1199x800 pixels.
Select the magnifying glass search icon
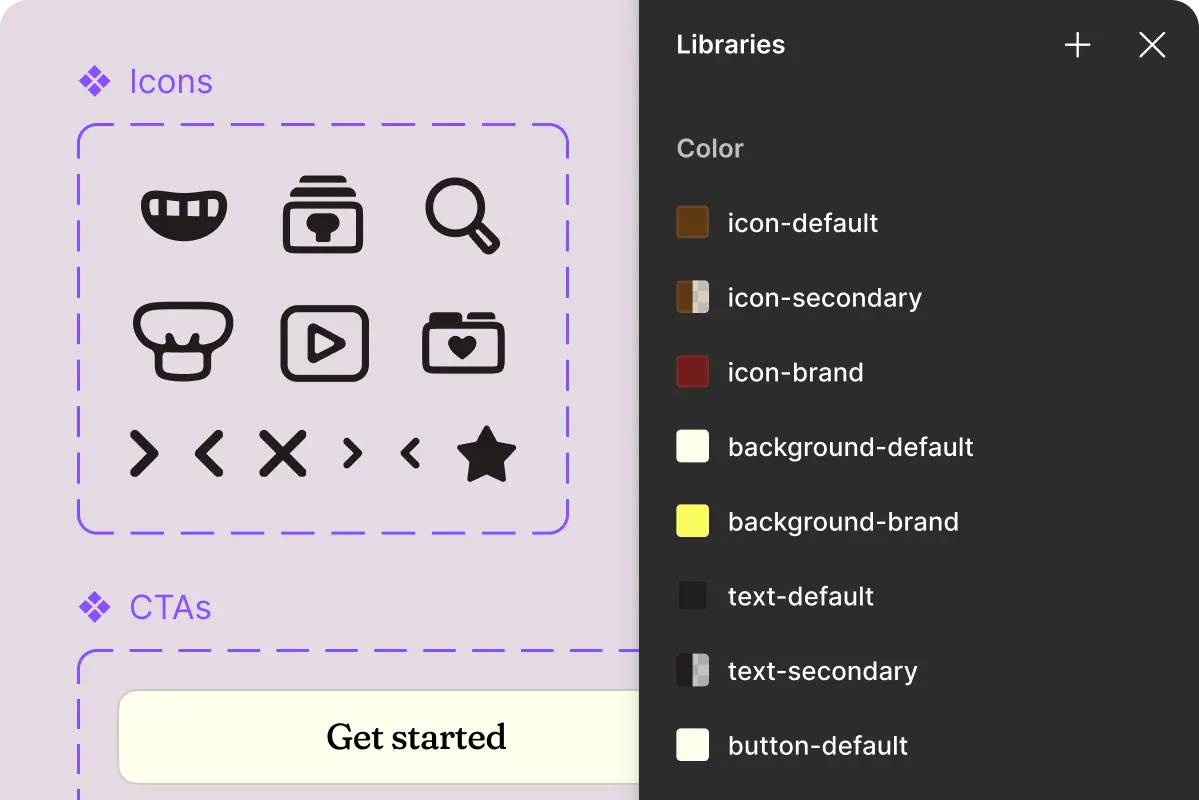click(463, 215)
